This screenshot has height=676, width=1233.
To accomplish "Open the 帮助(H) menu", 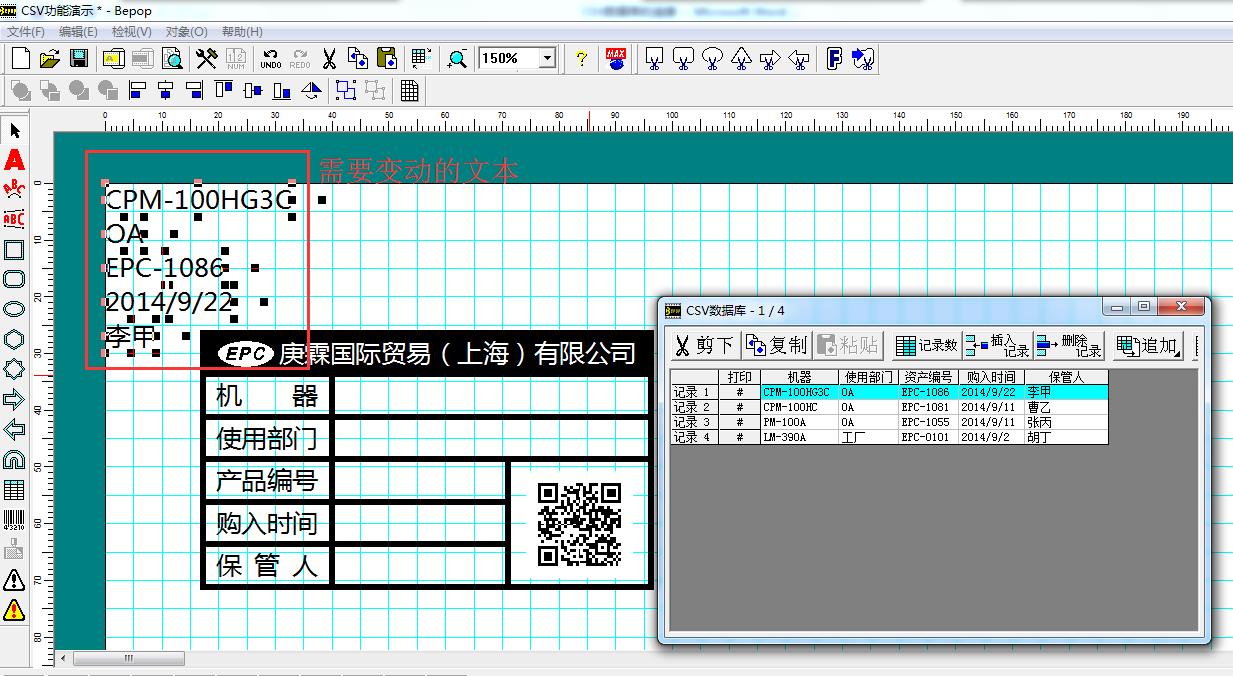I will click(x=242, y=32).
